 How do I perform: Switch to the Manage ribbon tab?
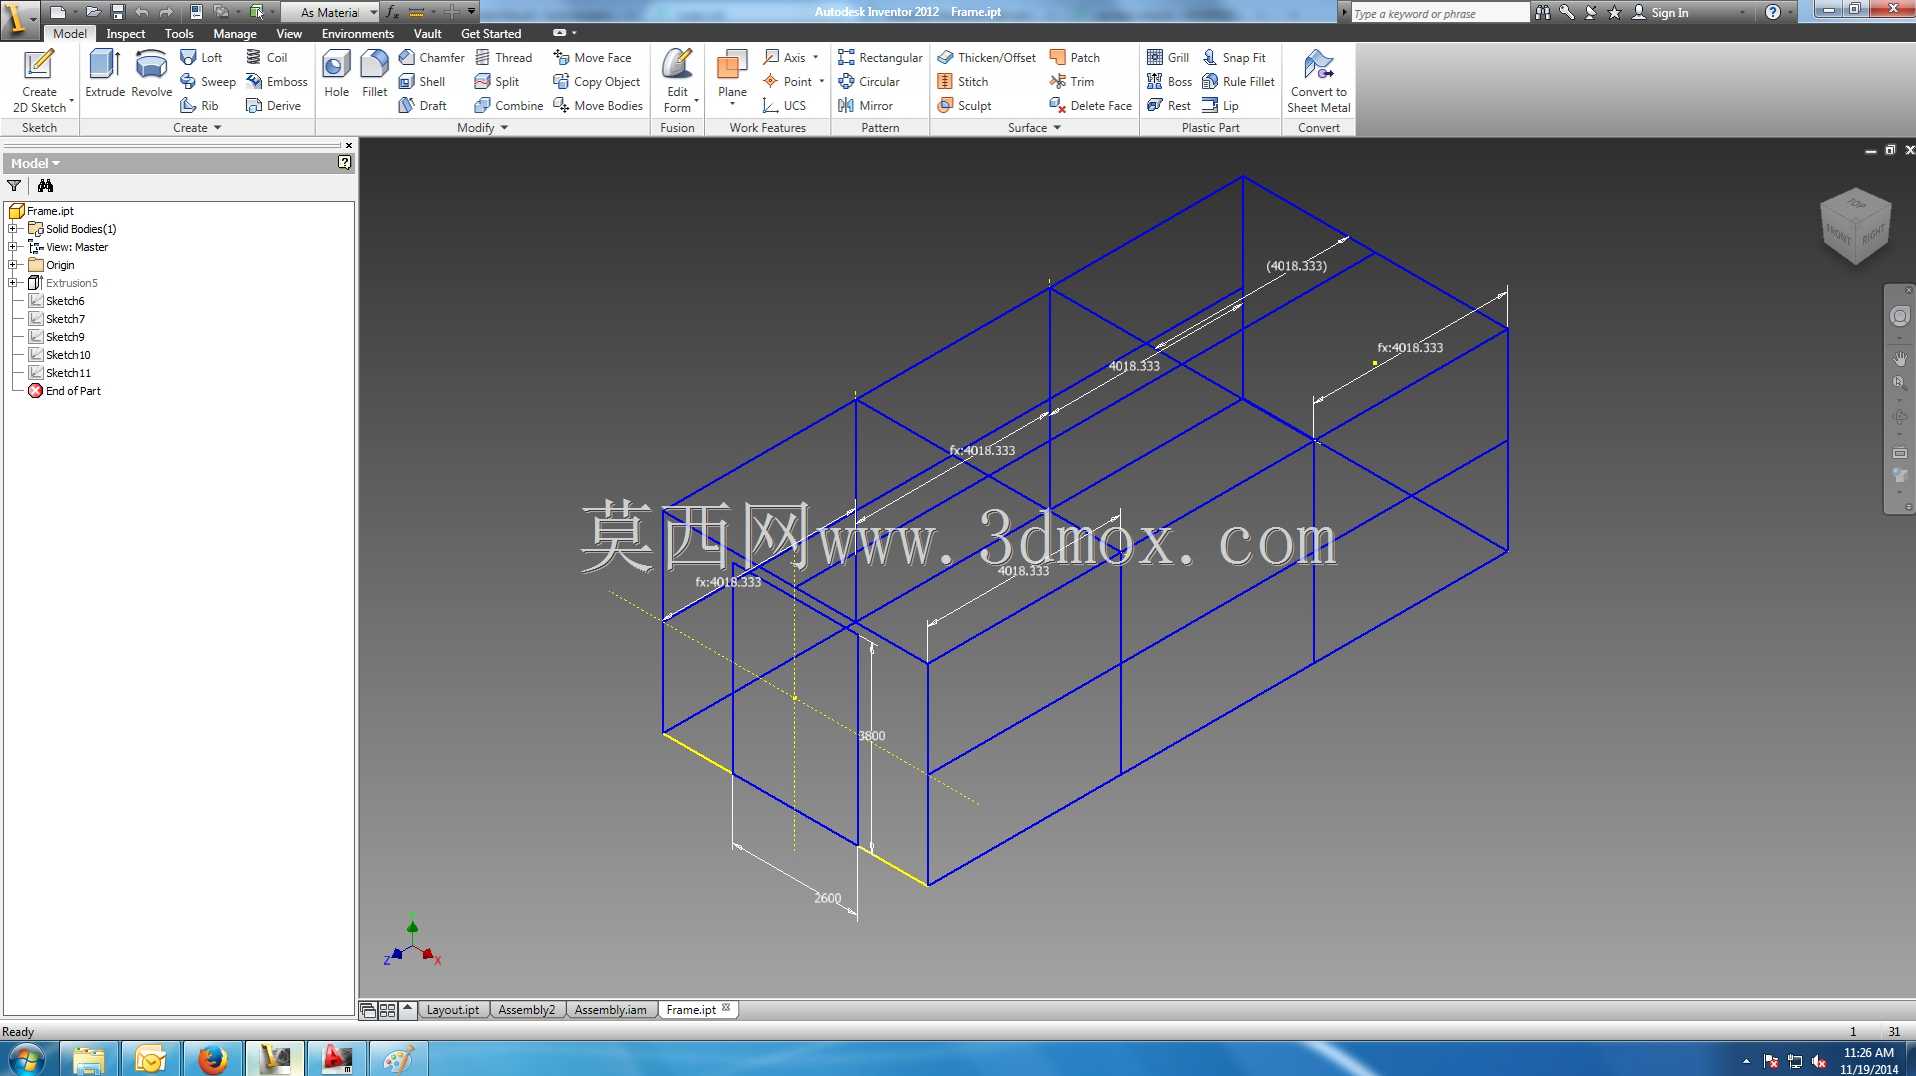point(235,34)
